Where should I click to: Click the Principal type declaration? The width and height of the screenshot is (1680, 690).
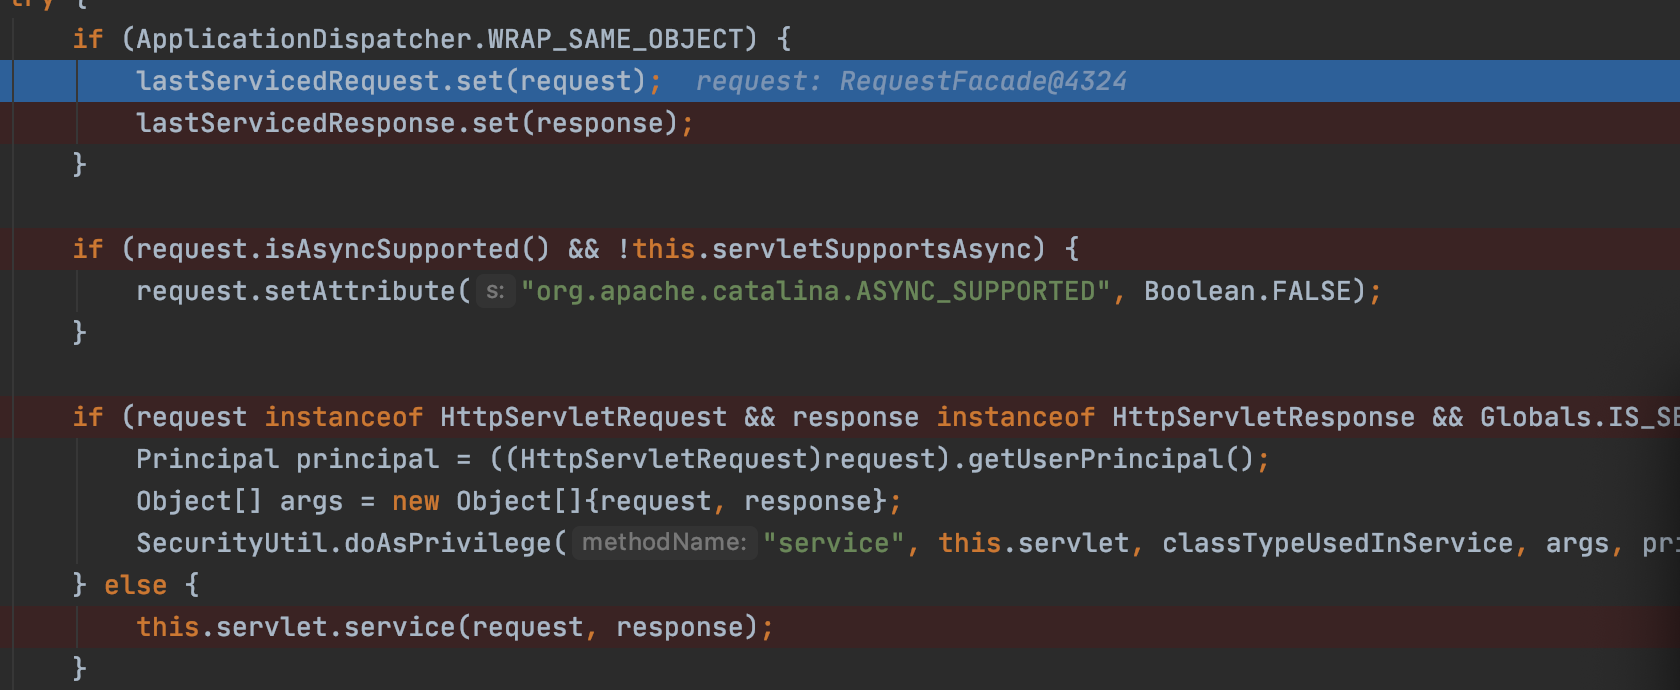(x=207, y=459)
